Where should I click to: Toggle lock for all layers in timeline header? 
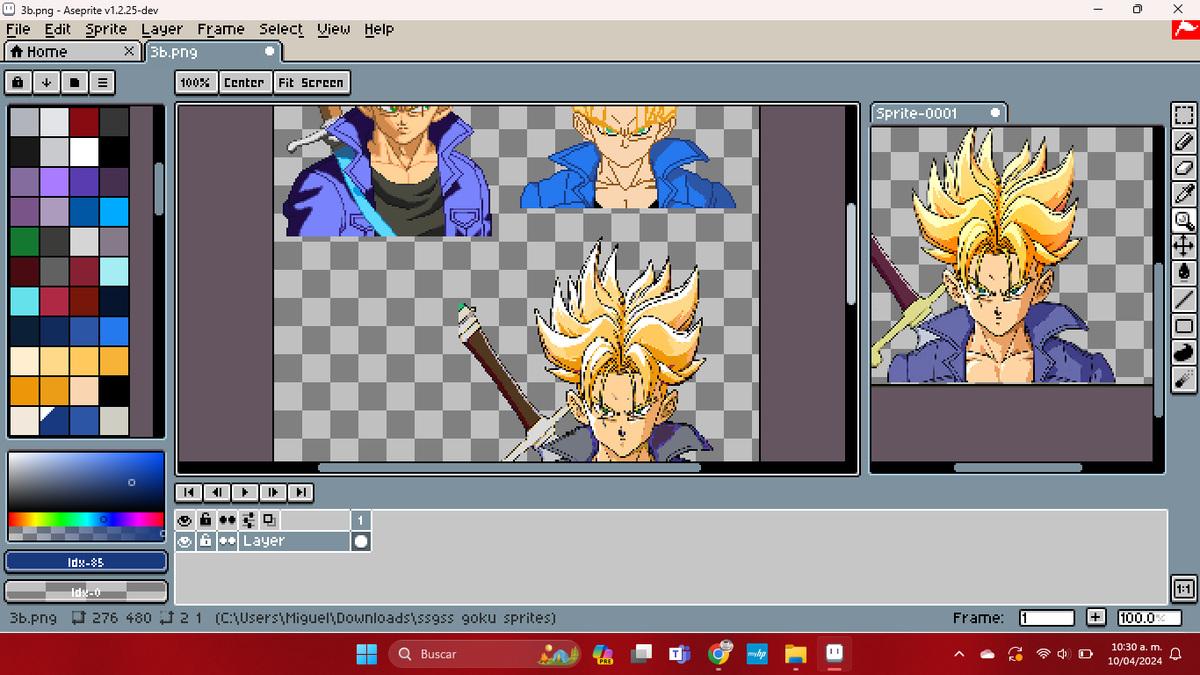(x=206, y=520)
